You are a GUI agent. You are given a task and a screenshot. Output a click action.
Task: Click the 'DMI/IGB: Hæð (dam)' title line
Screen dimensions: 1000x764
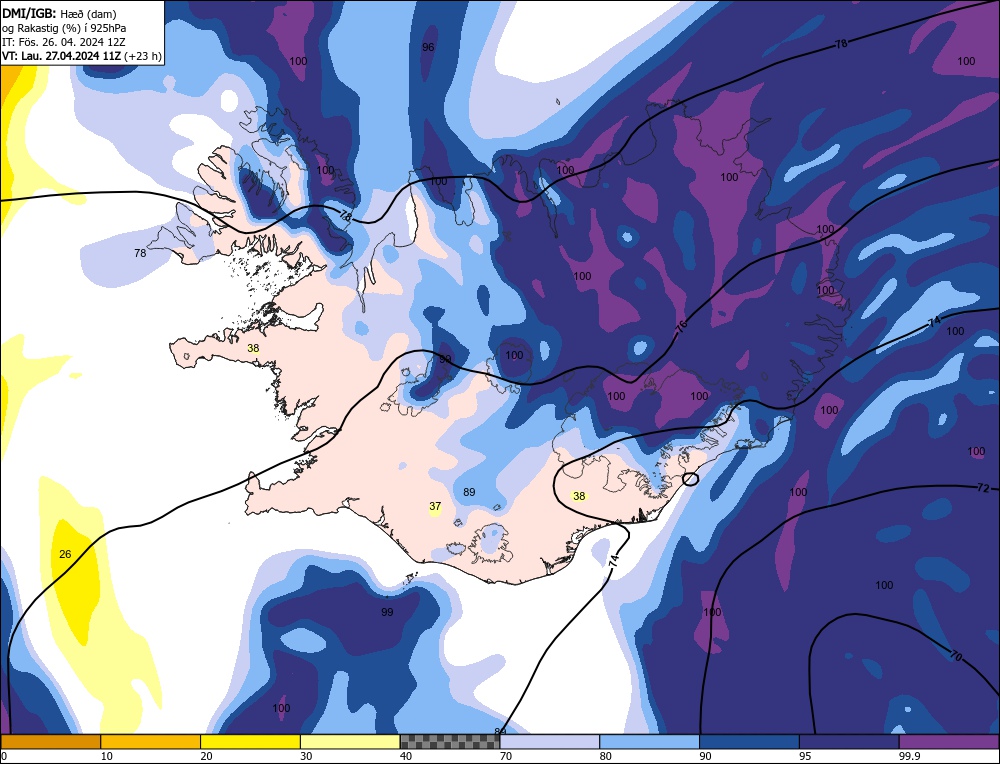(x=59, y=13)
